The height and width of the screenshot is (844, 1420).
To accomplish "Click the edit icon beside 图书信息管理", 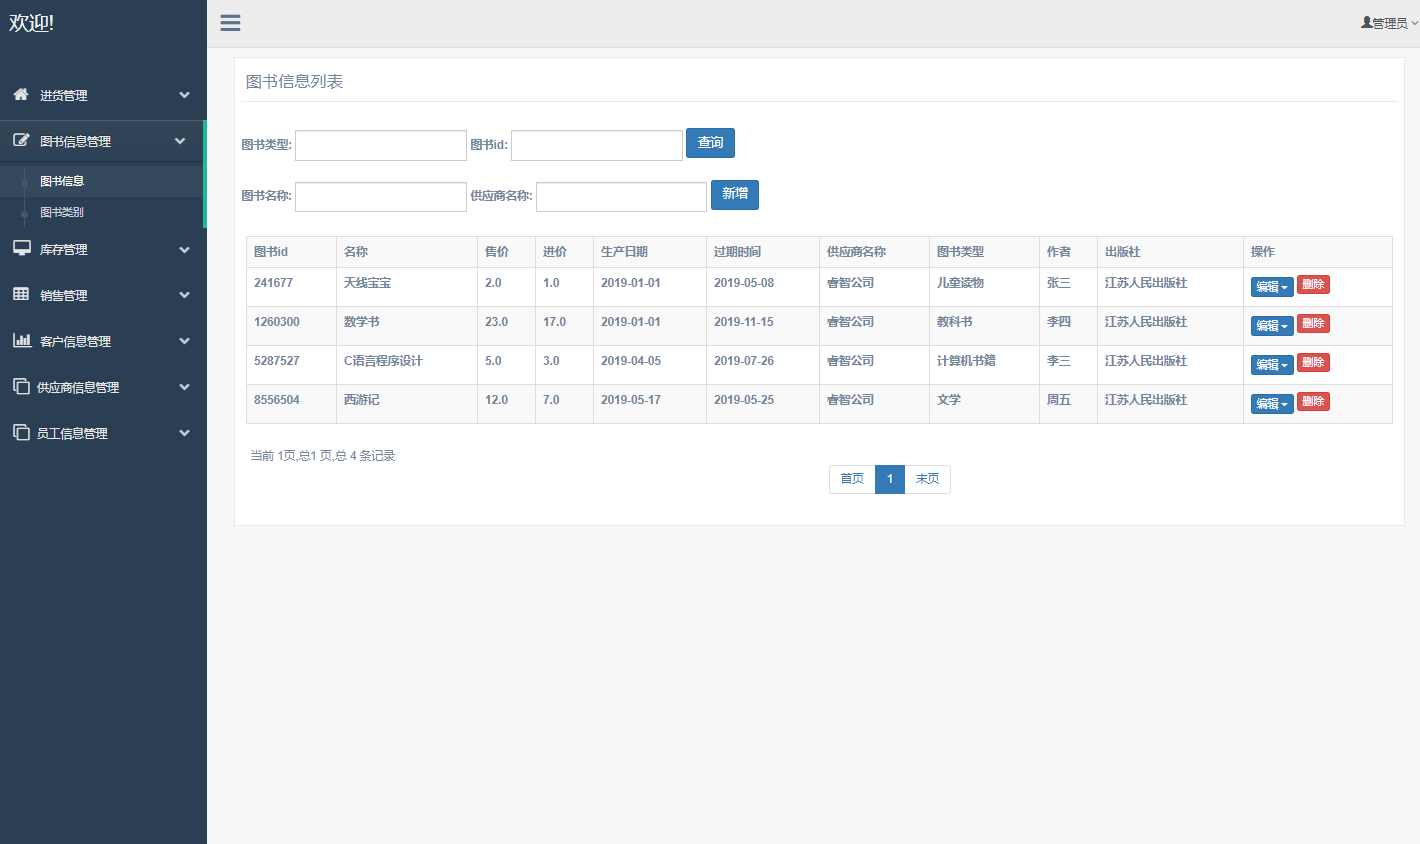I will [x=21, y=140].
